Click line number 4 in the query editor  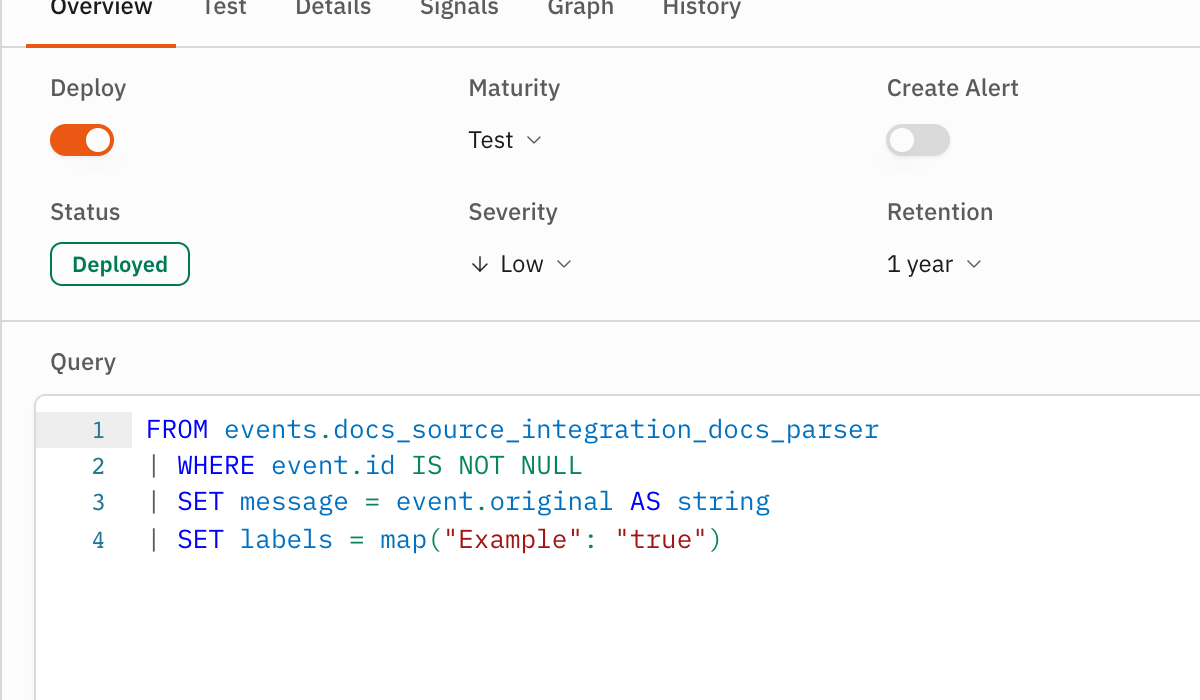click(98, 540)
